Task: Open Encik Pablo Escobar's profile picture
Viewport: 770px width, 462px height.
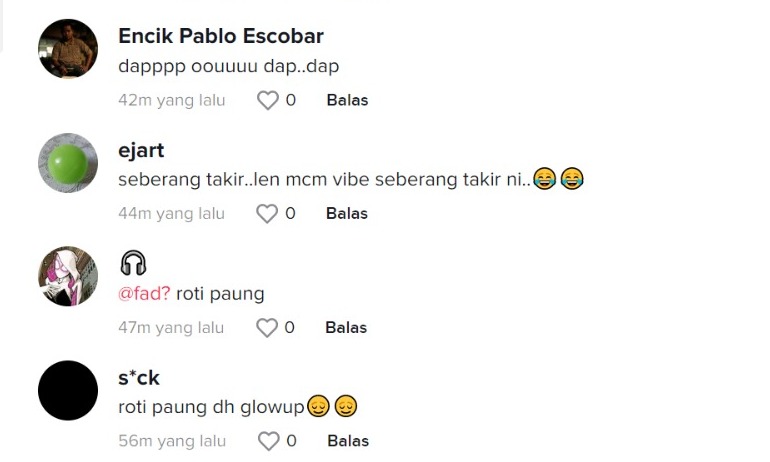Action: tap(68, 49)
